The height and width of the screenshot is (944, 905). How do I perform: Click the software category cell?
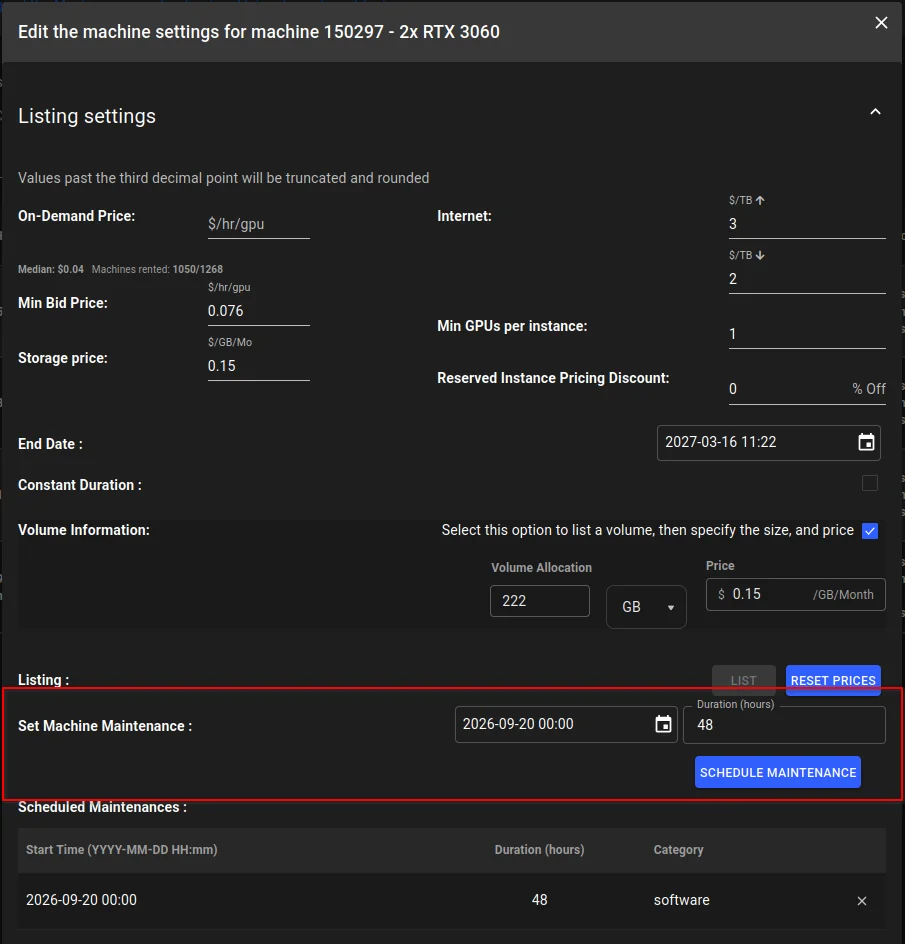pos(682,900)
